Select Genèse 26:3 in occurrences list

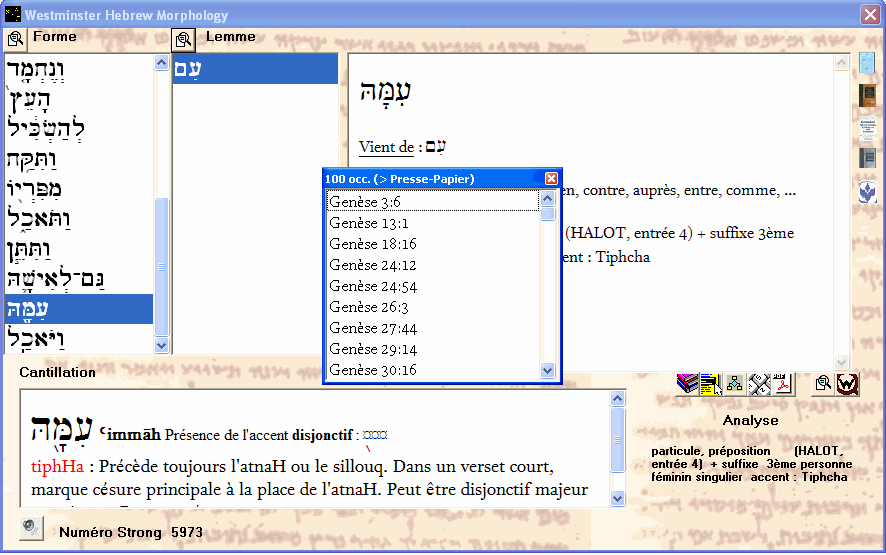pos(433,307)
